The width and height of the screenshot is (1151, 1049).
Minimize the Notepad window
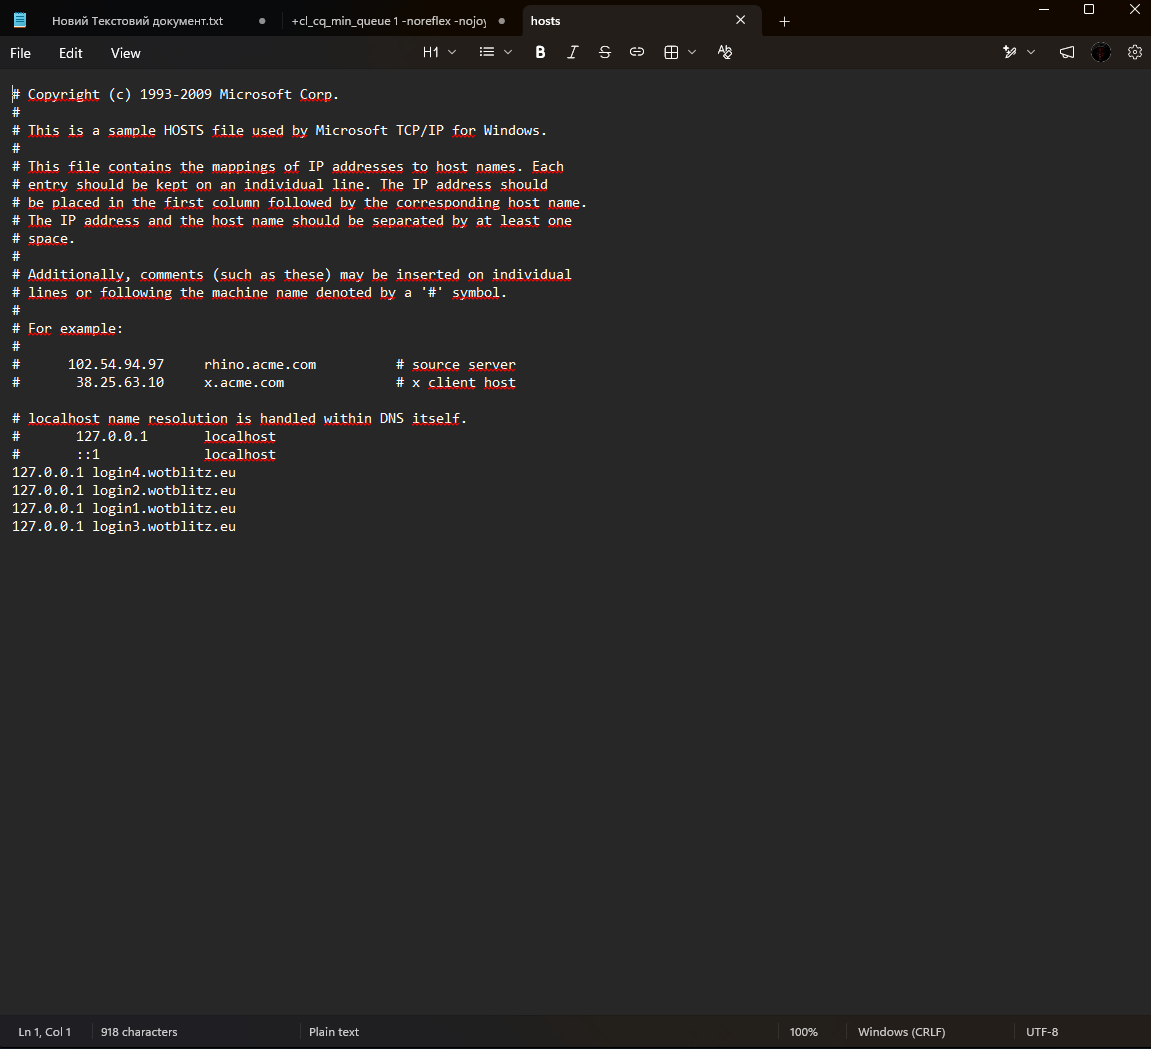[x=1044, y=10]
